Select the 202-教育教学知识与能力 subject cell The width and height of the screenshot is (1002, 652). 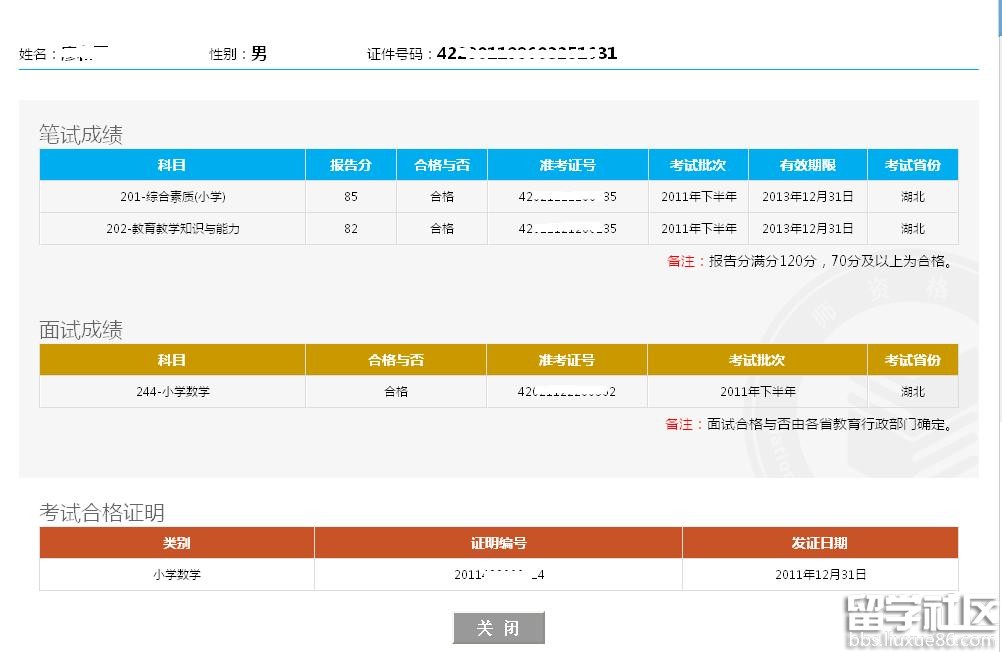click(172, 229)
